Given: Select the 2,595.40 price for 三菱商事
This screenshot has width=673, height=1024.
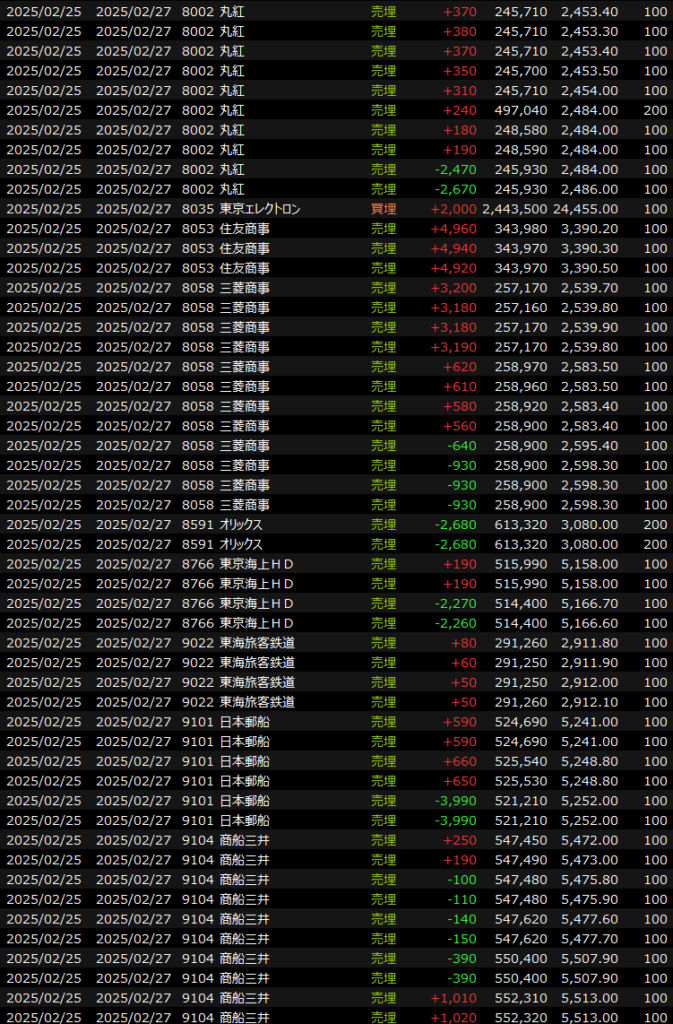Looking at the screenshot, I should pos(589,446).
